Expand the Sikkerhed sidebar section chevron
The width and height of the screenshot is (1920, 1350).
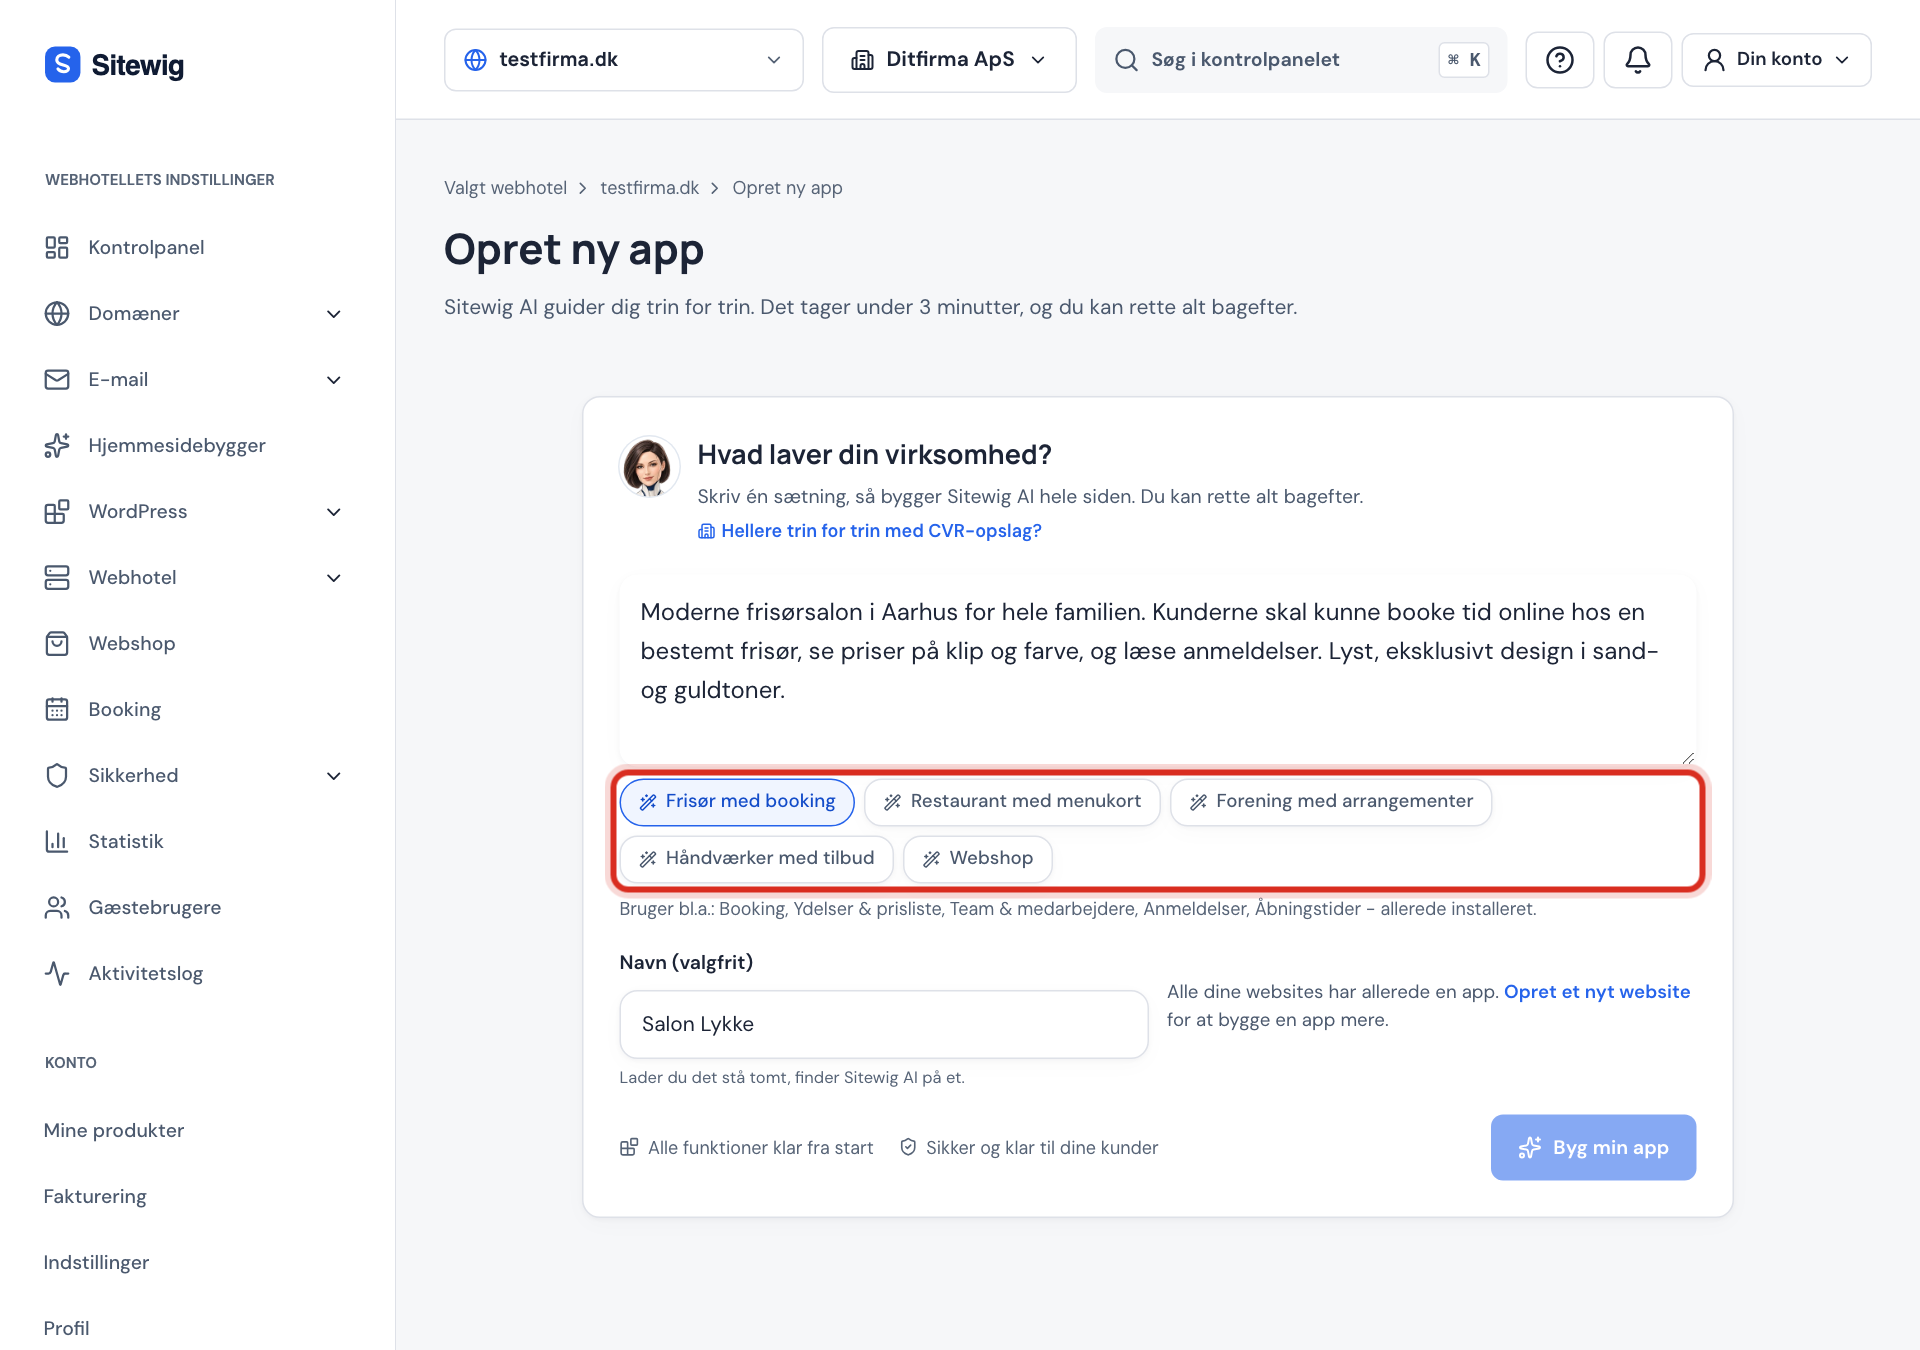[334, 776]
